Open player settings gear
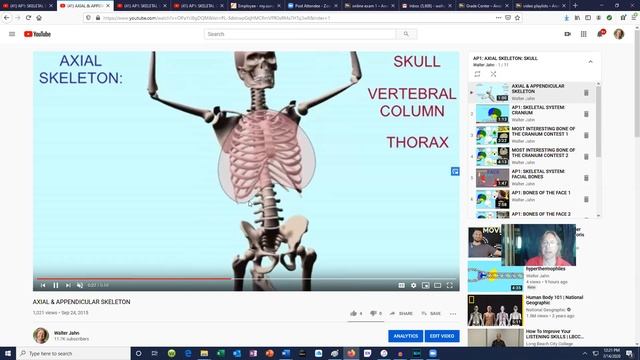Screen dimensions: 640x360 pos(413,285)
